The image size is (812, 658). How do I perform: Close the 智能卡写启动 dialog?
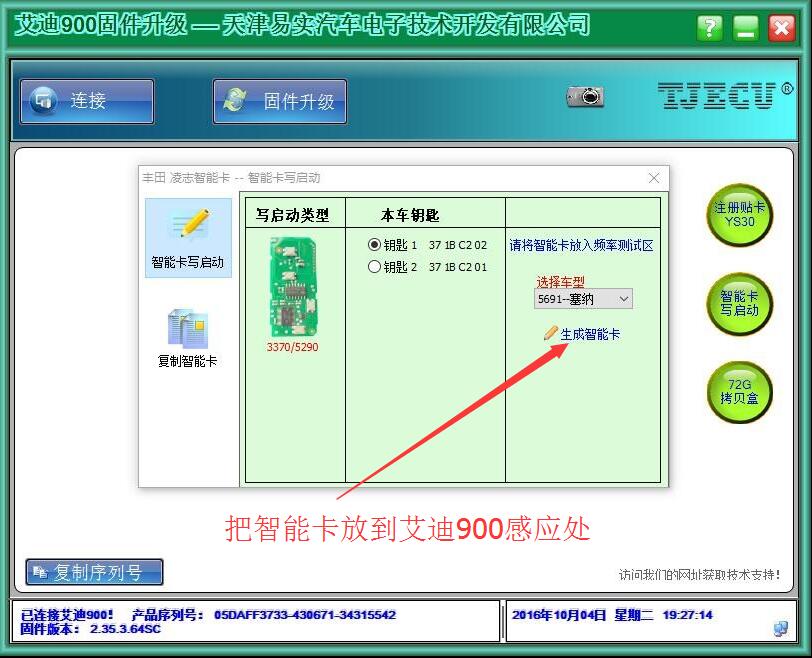[x=654, y=178]
